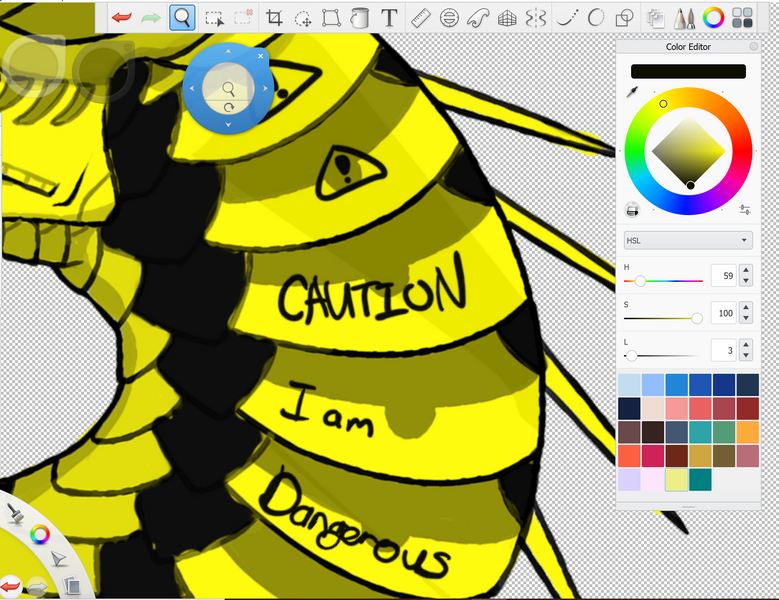779x600 pixels.
Task: Click the saturation value input field
Action: [x=723, y=312]
